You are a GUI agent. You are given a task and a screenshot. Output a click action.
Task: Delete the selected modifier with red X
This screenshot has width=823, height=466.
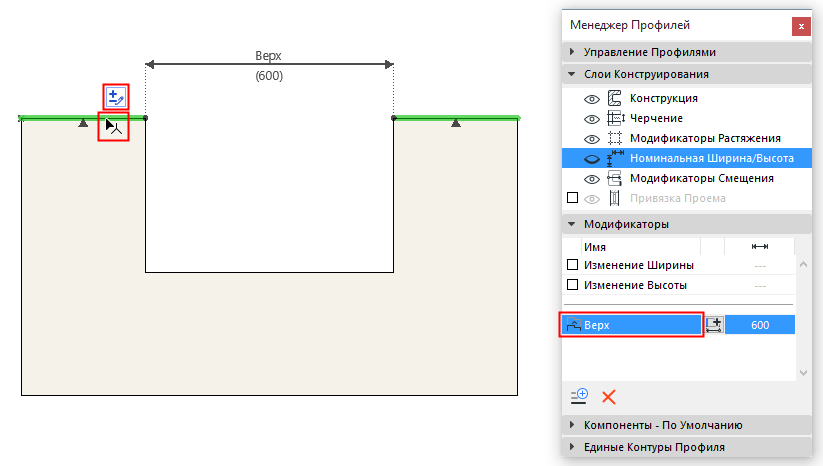[609, 397]
